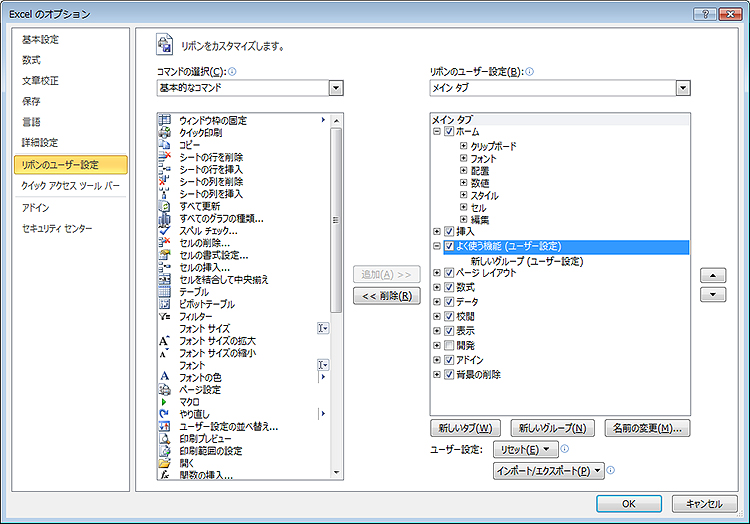The width and height of the screenshot is (750, 524).
Task: Select the 印刷範囲の設定 icon
Action: pyautogui.click(x=165, y=451)
